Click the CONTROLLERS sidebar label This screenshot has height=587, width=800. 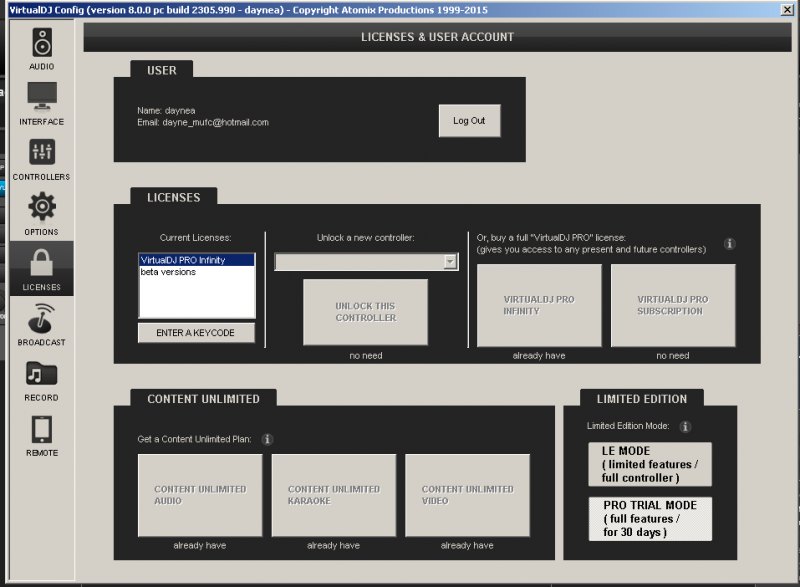click(41, 177)
